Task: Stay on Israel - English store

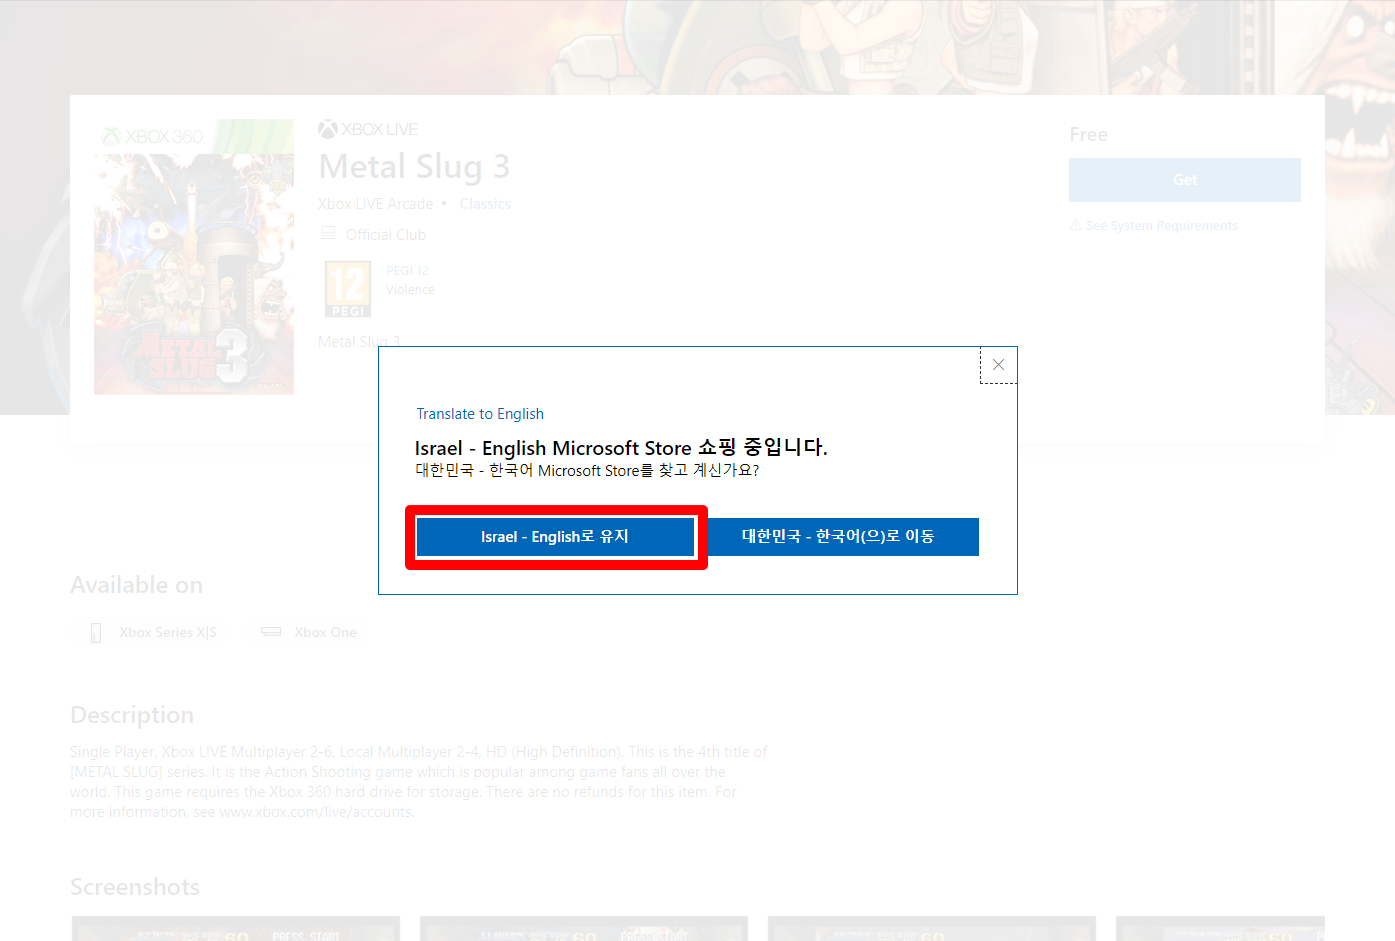Action: (x=555, y=537)
